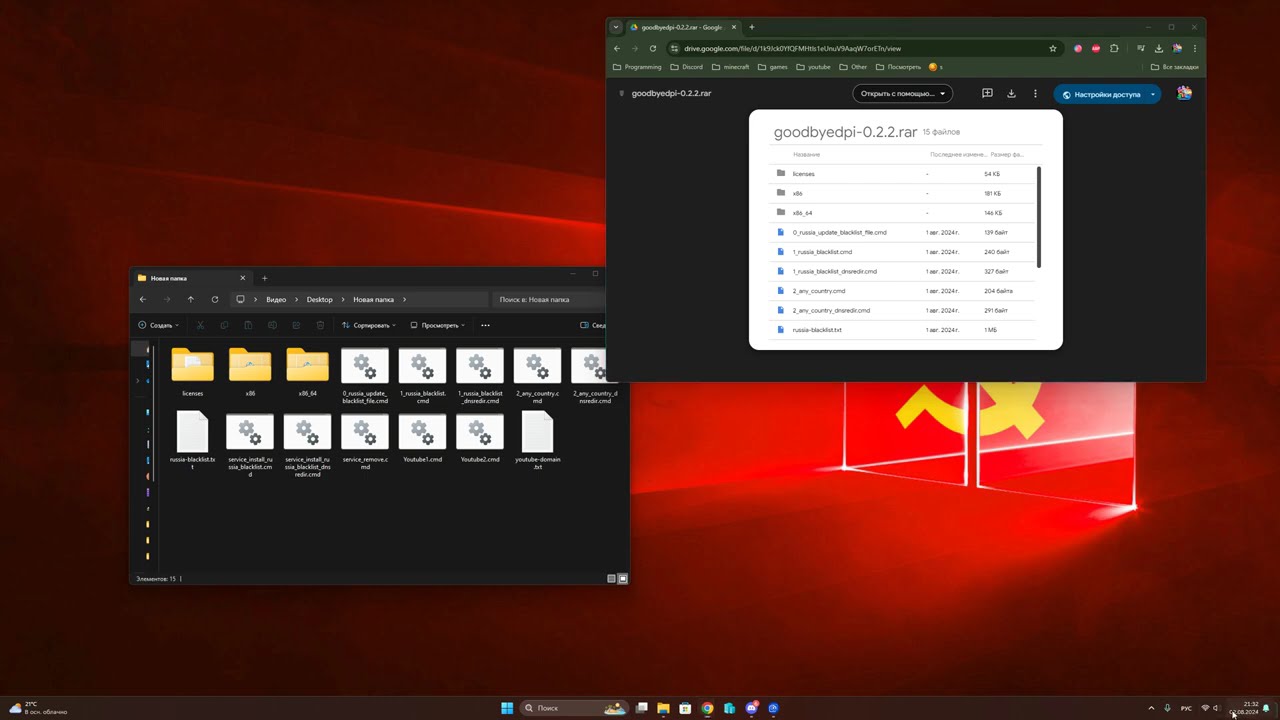Viewport: 1280px width, 720px height.
Task: Open the Chrome three-dot menu
Action: point(1195,48)
